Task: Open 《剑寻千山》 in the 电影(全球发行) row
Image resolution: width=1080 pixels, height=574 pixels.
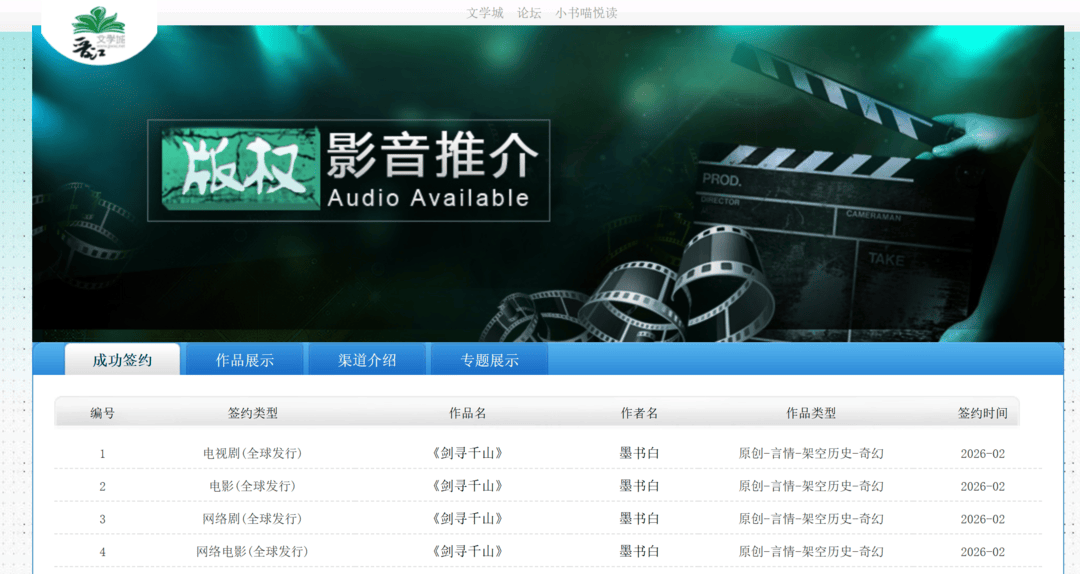Action: [x=468, y=486]
